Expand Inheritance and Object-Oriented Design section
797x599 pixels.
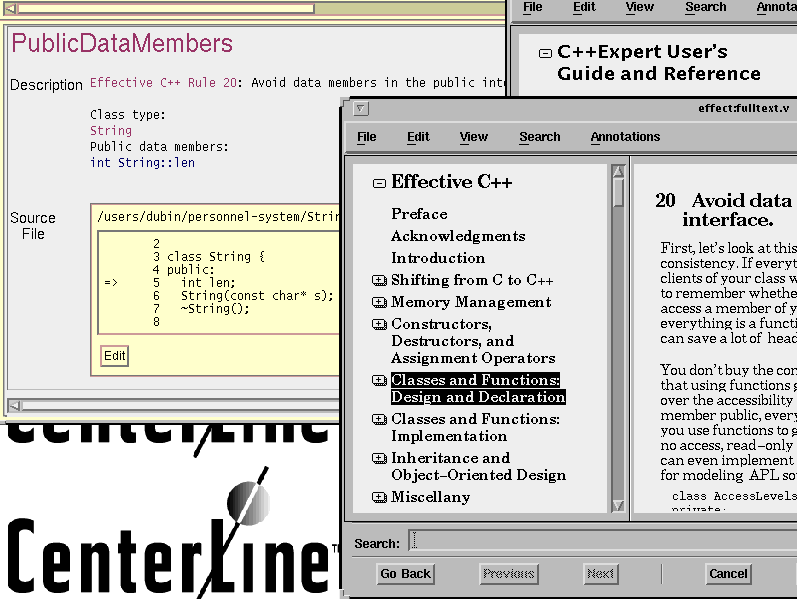coord(379,458)
